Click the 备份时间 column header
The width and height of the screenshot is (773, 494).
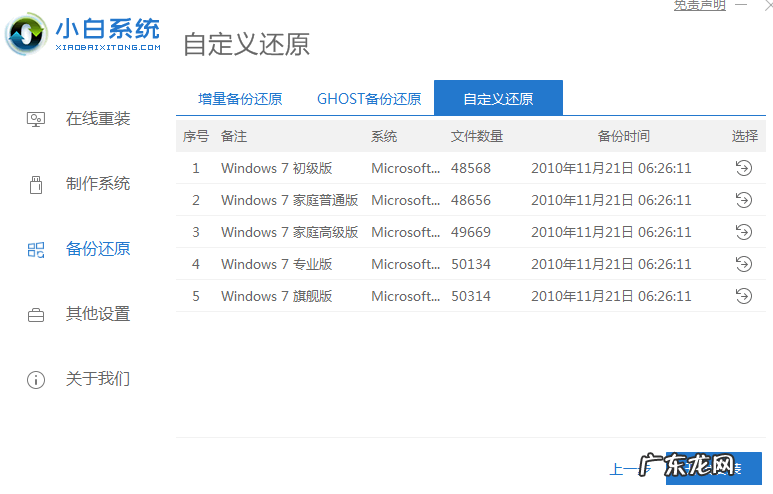[624, 136]
